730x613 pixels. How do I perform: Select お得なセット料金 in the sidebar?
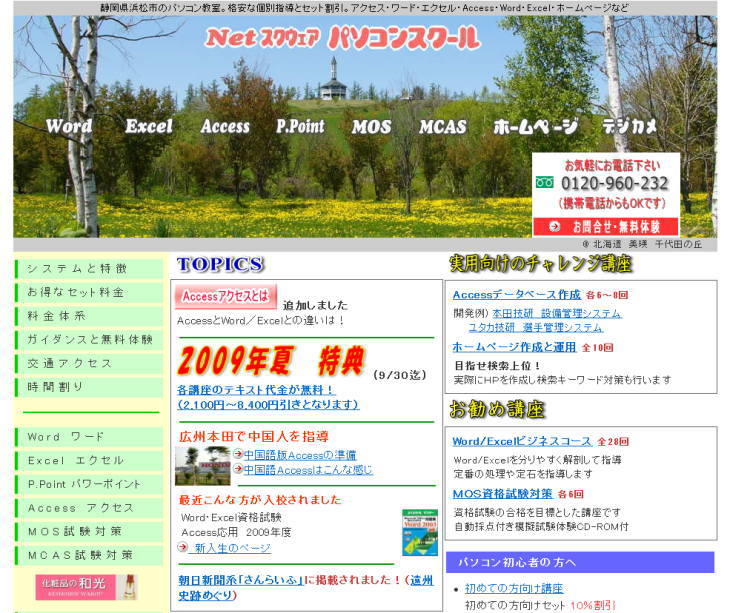(89, 292)
